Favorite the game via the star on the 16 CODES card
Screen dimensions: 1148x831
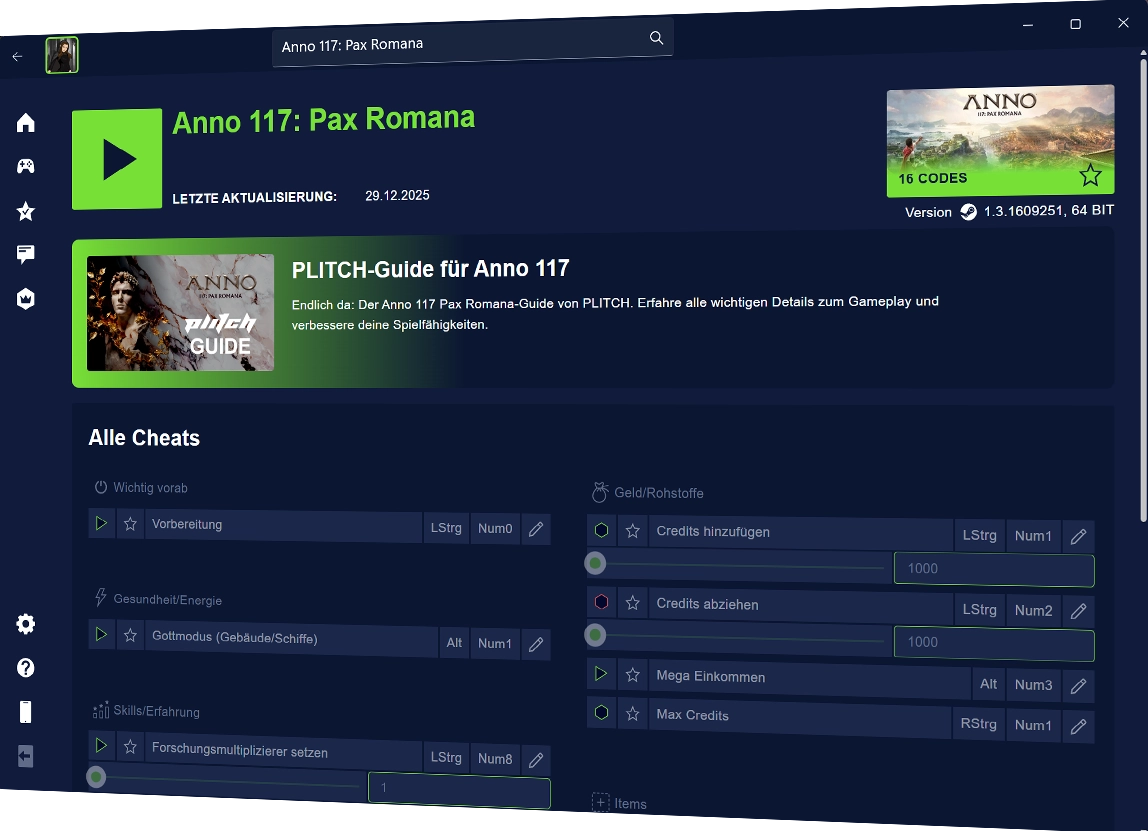pyautogui.click(x=1090, y=175)
